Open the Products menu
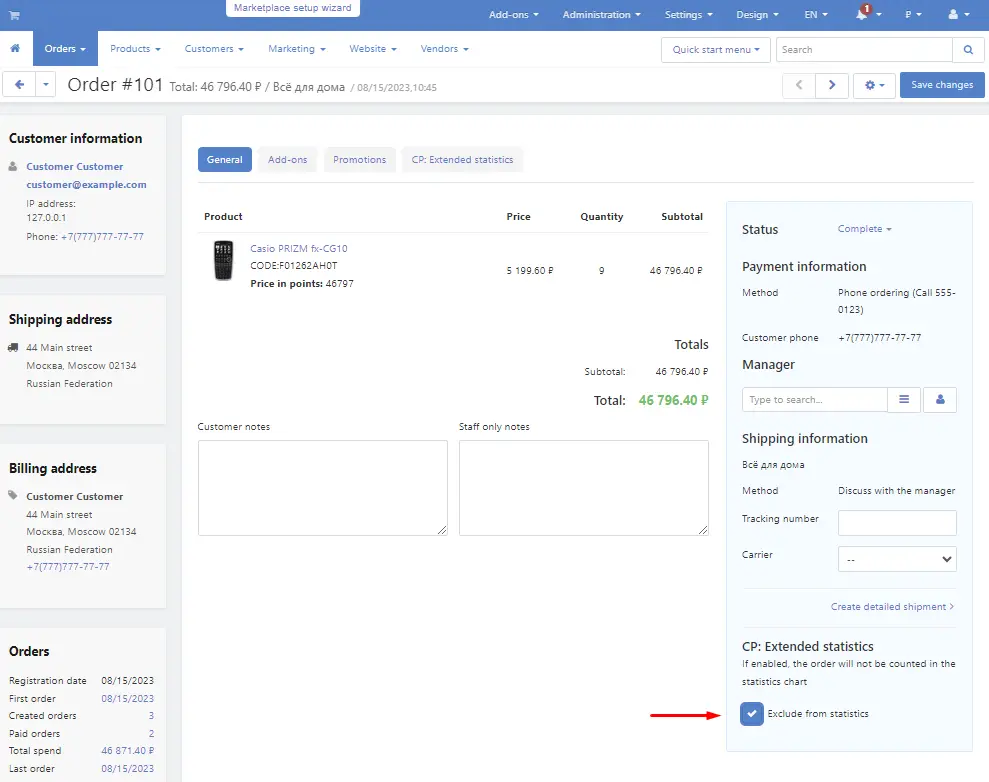 pyautogui.click(x=135, y=49)
